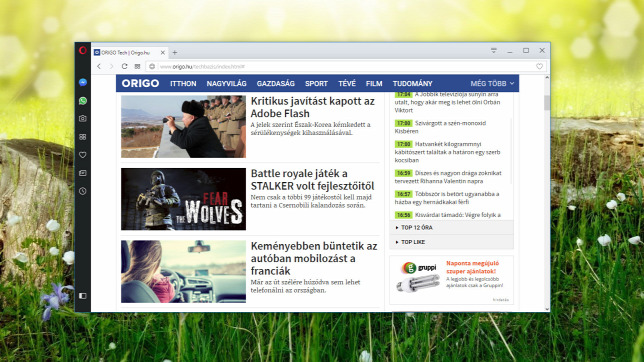644x362 pixels.
Task: Click the origo.hu address bar
Action: point(345,66)
